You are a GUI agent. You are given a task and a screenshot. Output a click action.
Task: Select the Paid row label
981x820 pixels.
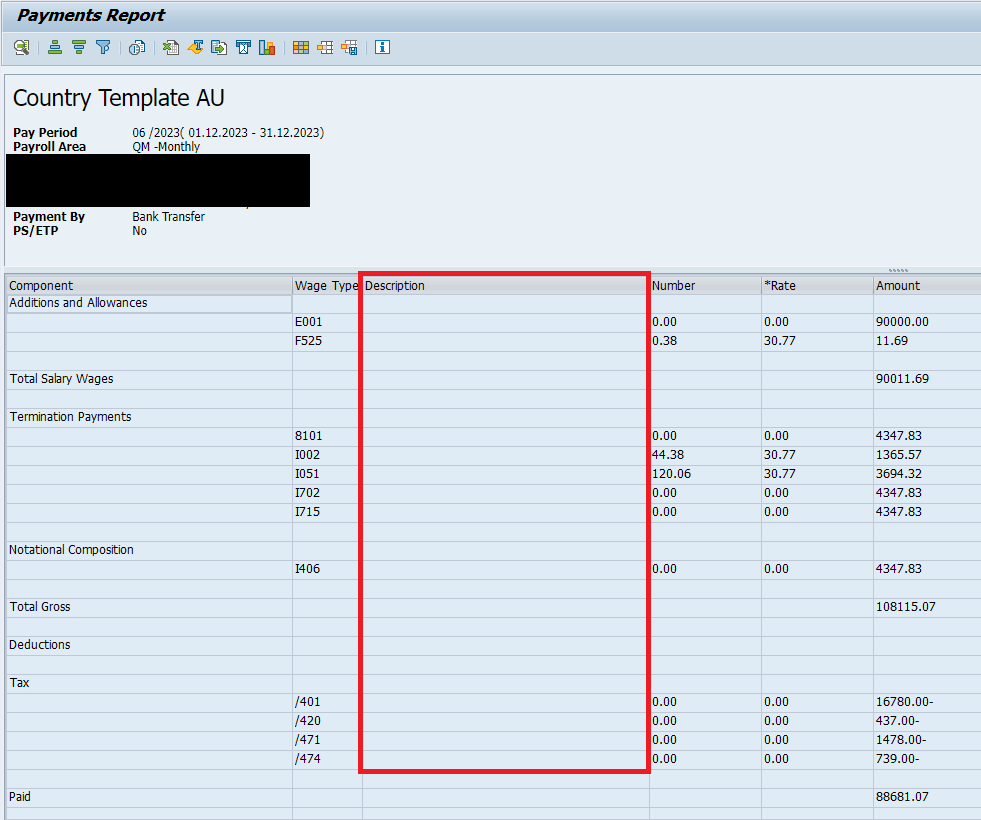[x=19, y=797]
